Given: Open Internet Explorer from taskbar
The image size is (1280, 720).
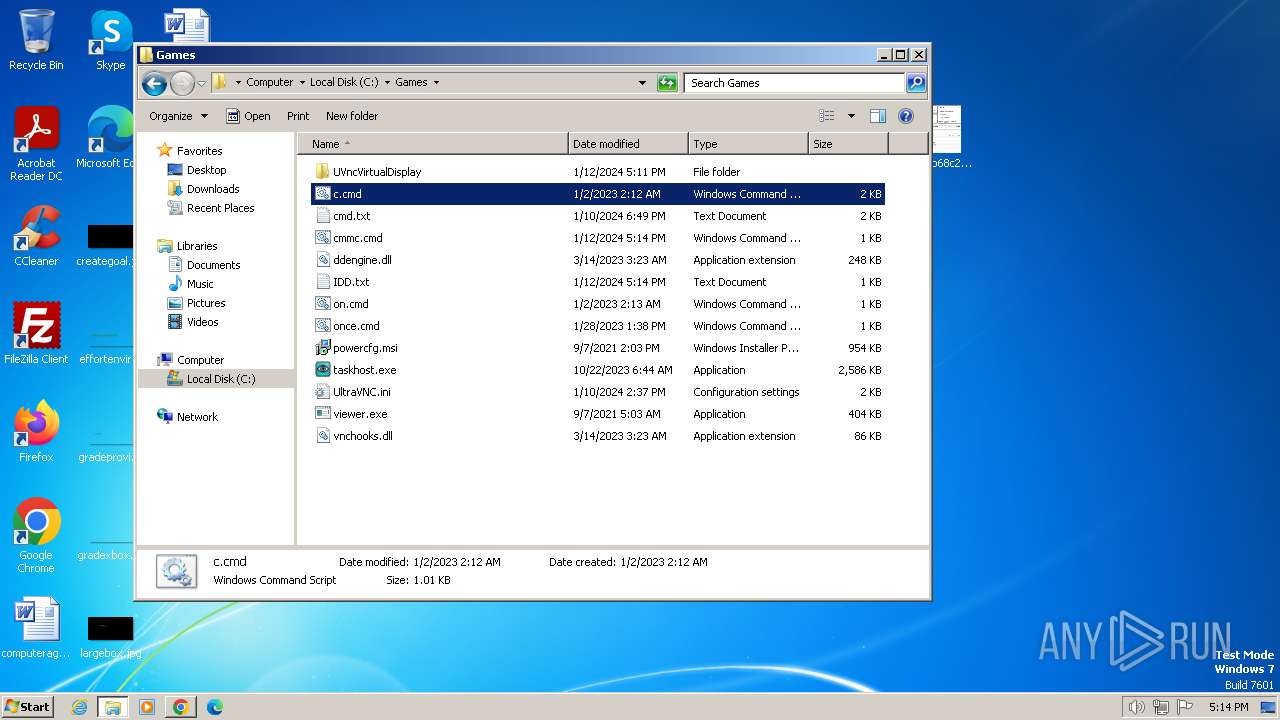Looking at the screenshot, I should [79, 707].
